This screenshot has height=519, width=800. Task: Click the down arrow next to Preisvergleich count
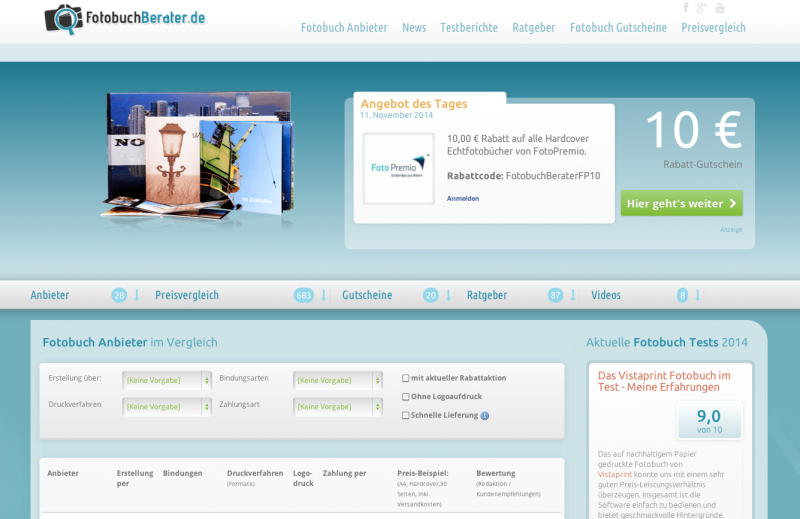coord(323,295)
